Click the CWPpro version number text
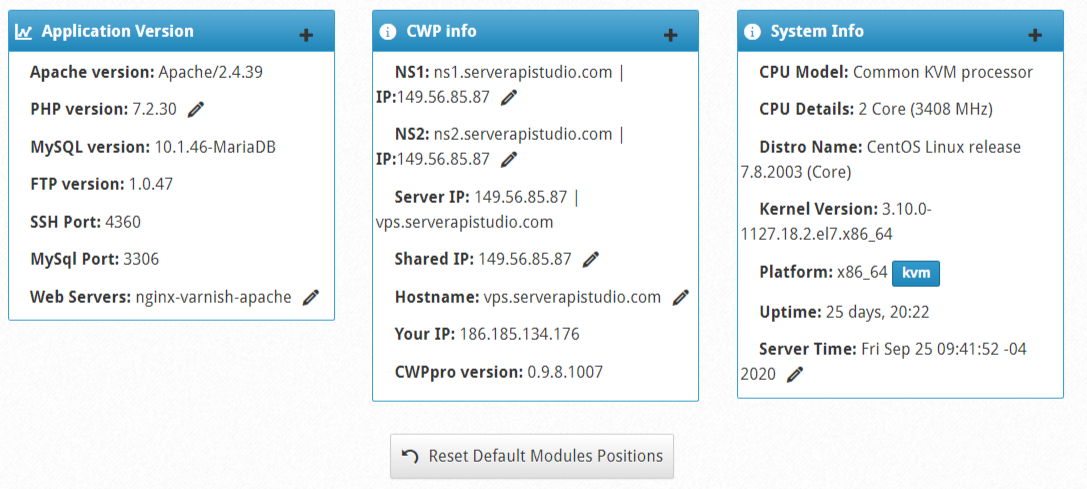This screenshot has height=489, width=1087. click(x=565, y=372)
